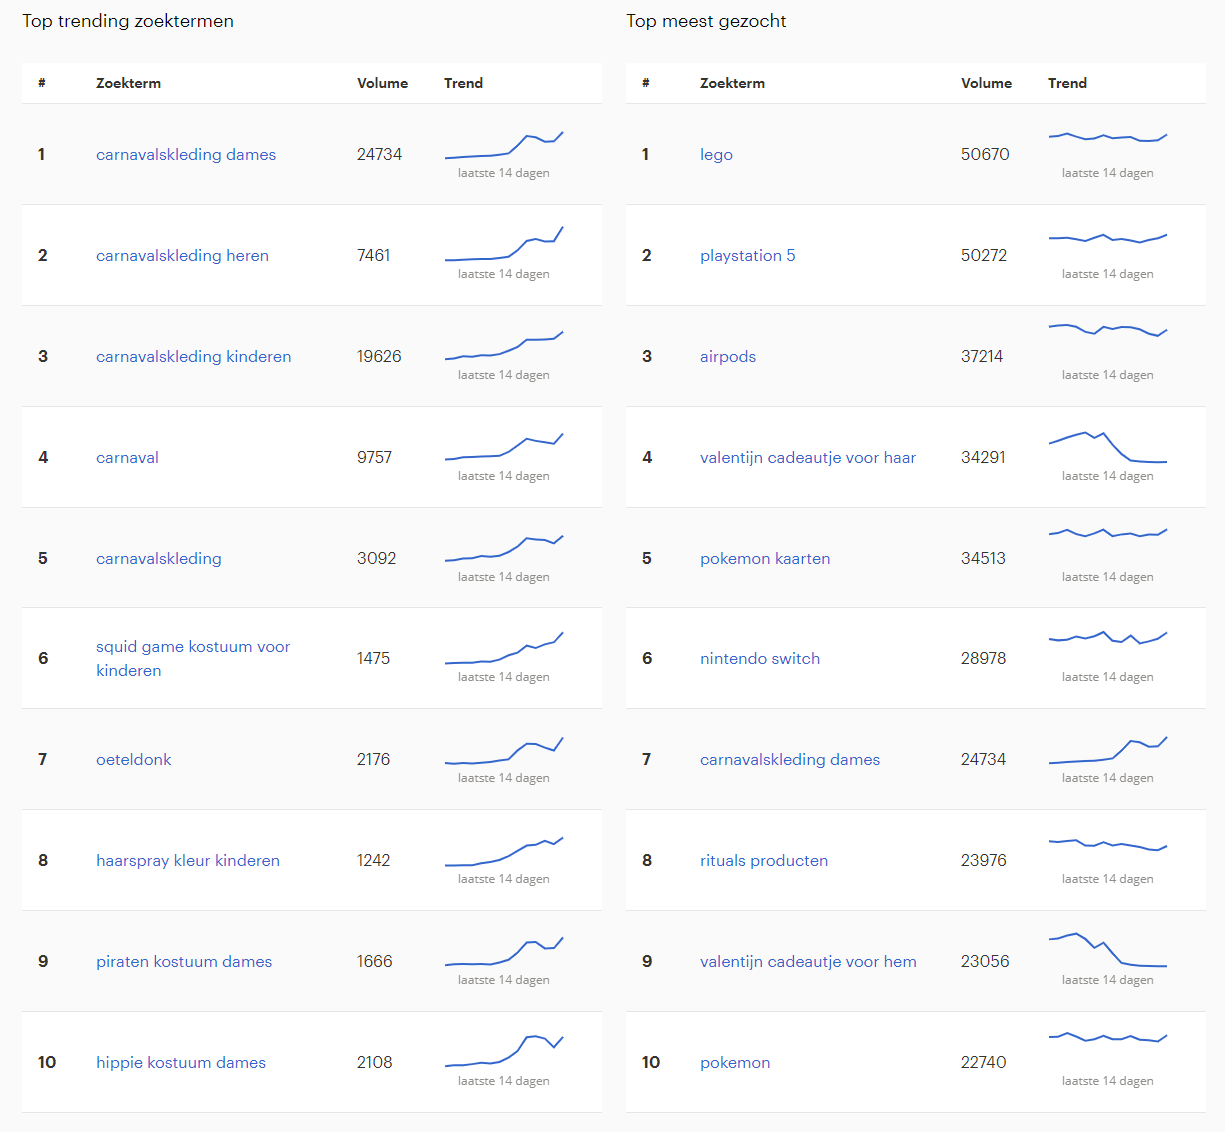This screenshot has width=1225, height=1132.
Task: Click the Zoekterm column header in trending list
Action: tap(128, 84)
